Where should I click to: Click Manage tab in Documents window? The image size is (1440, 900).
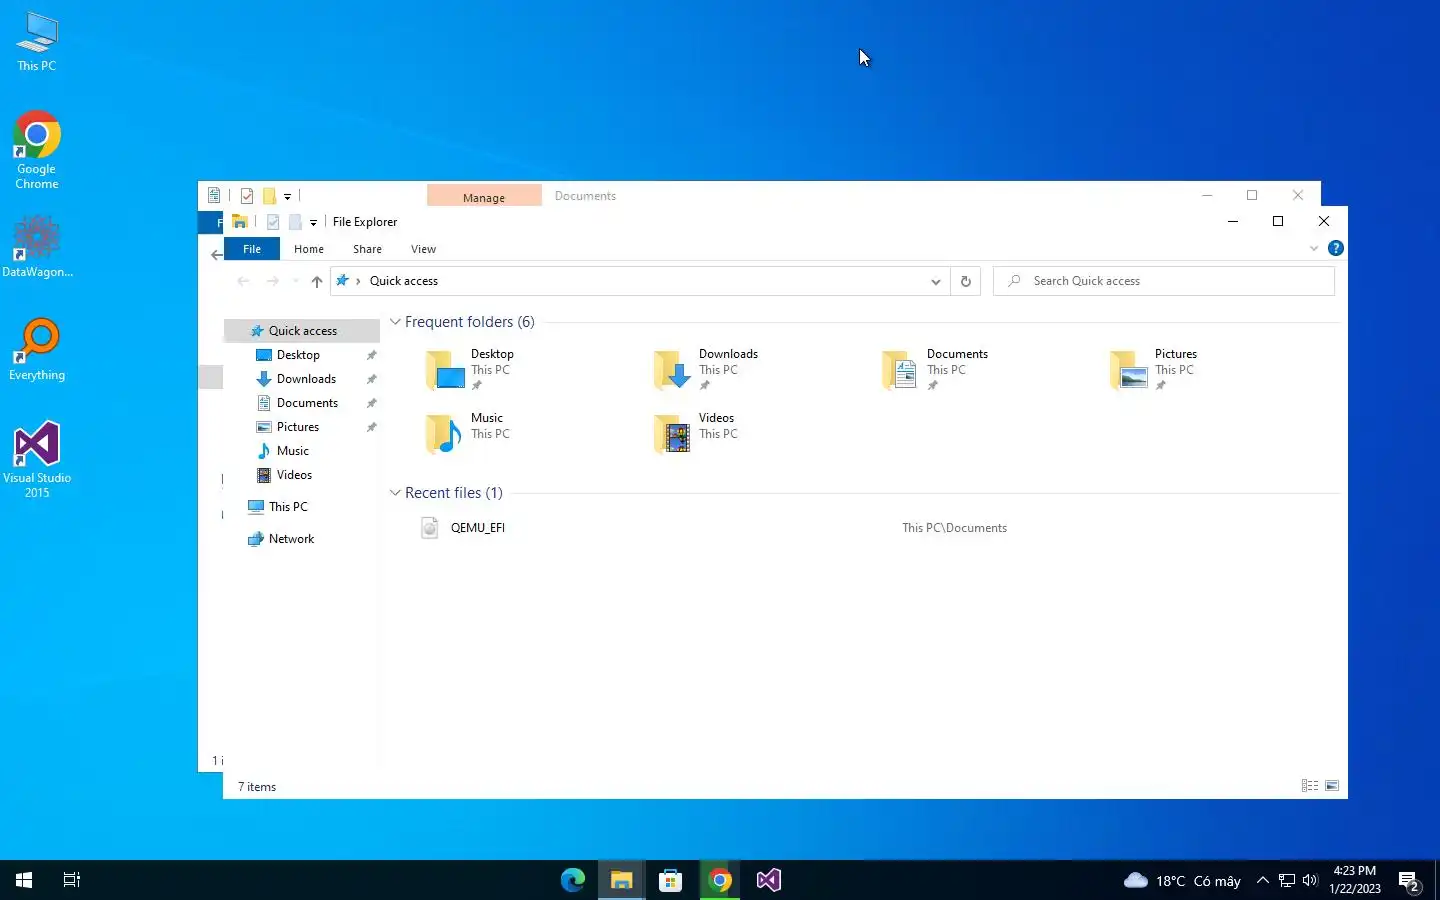[x=484, y=196]
